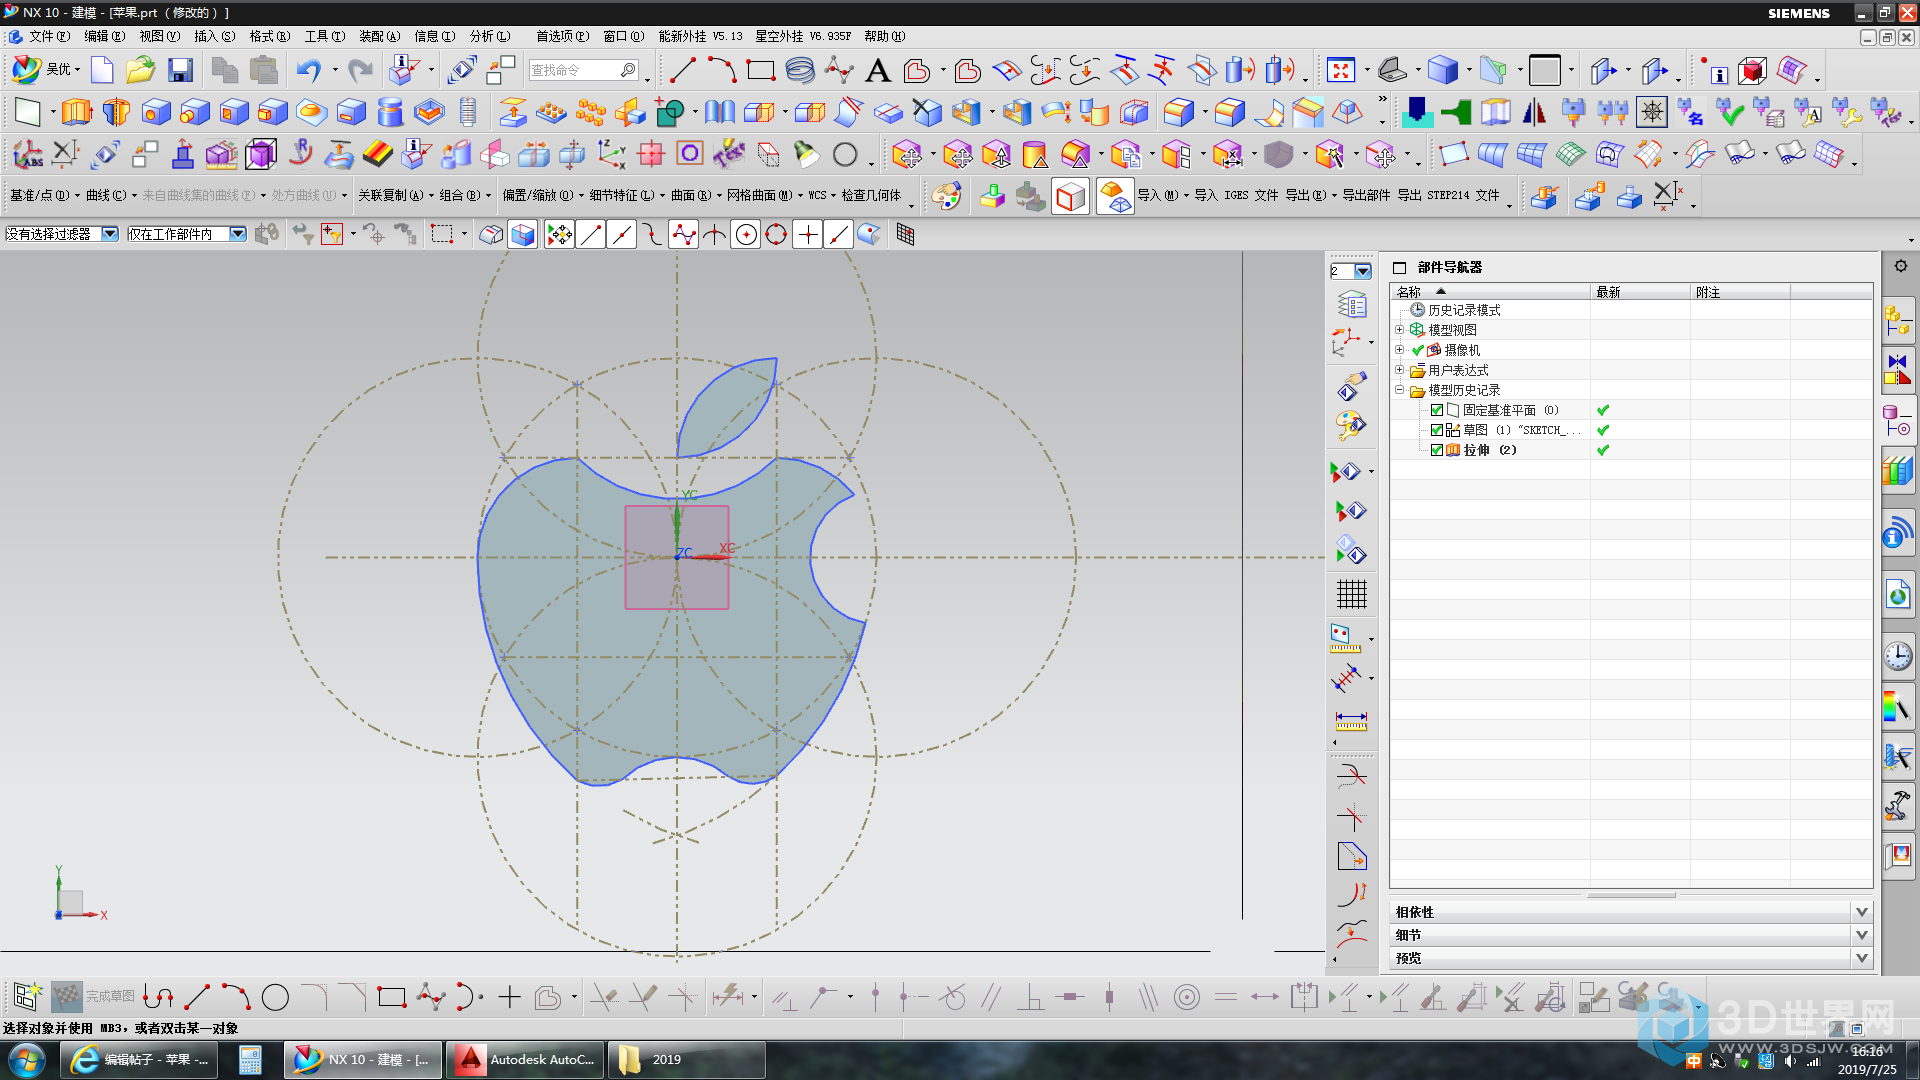
Task: Uncheck the 拉伸 (2) feature checkbox
Action: [1437, 450]
